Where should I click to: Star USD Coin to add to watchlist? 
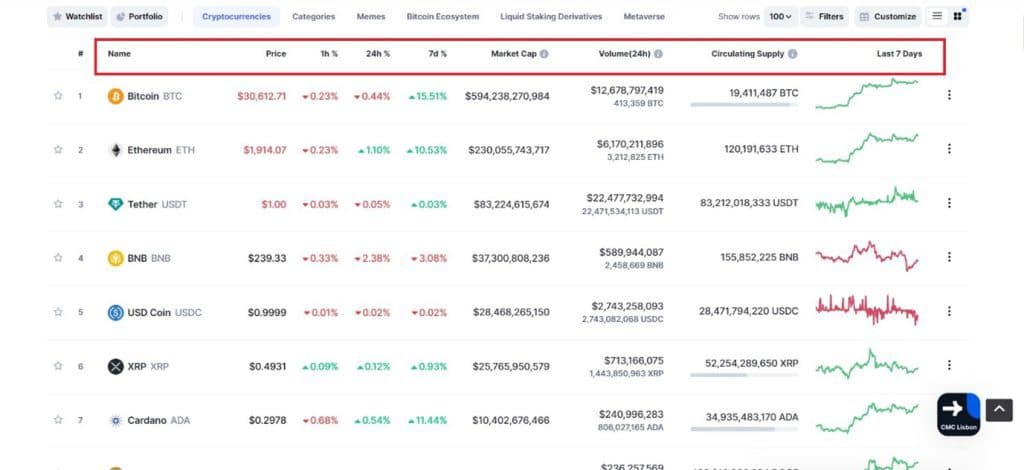(x=58, y=312)
